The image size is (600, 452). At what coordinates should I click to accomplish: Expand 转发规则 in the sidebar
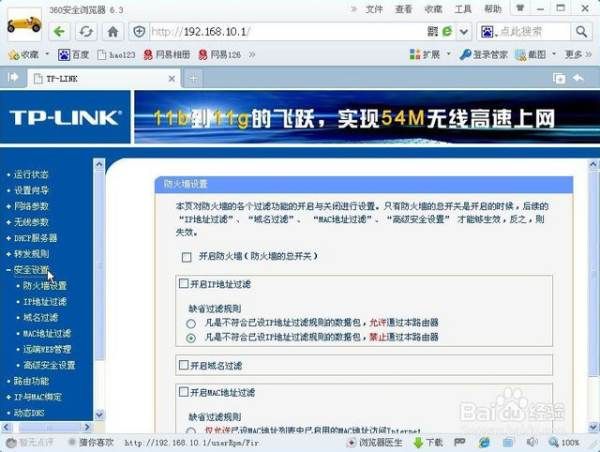click(x=31, y=254)
